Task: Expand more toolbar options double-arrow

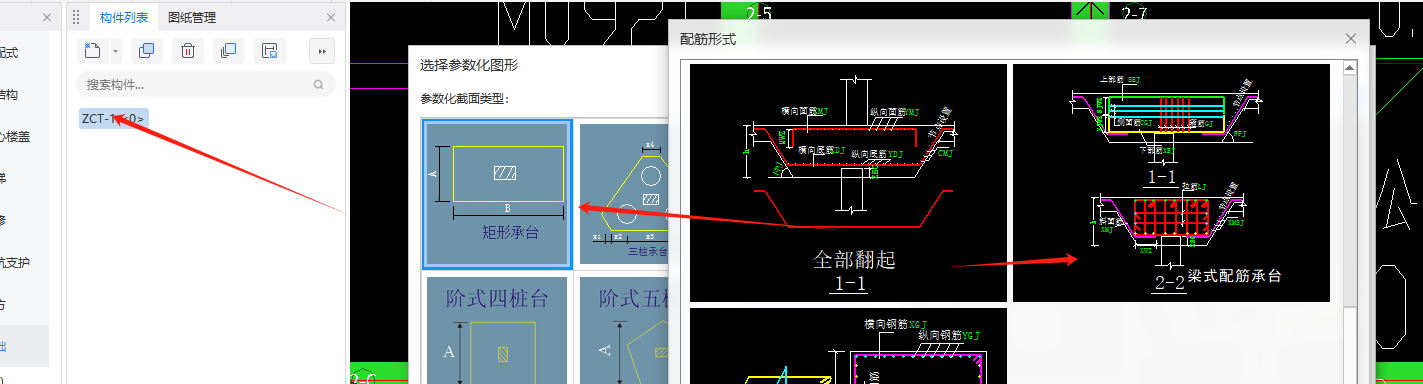Action: 322,51
